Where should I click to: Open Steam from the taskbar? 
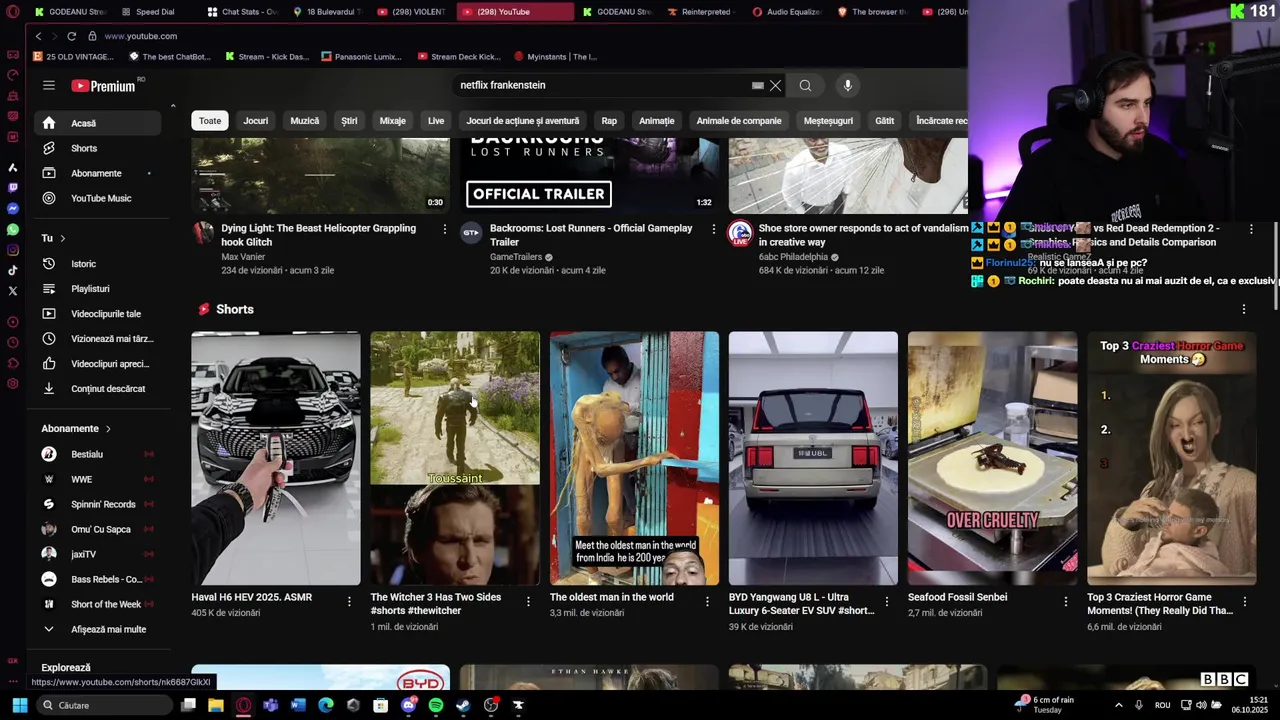463,705
